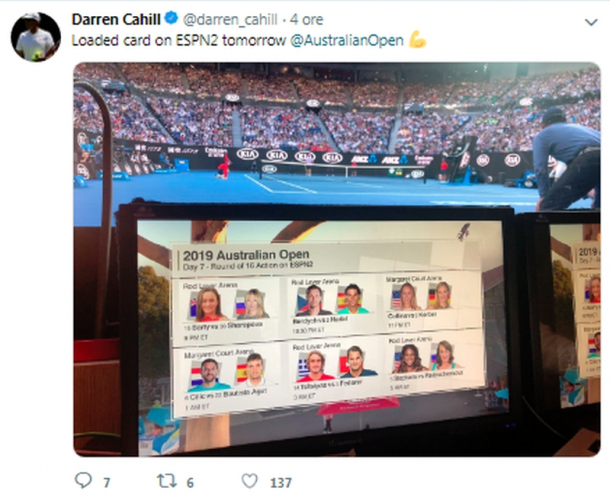The height and width of the screenshot is (497, 610).
Task: Open the attached tennis arena photo
Action: (337, 259)
